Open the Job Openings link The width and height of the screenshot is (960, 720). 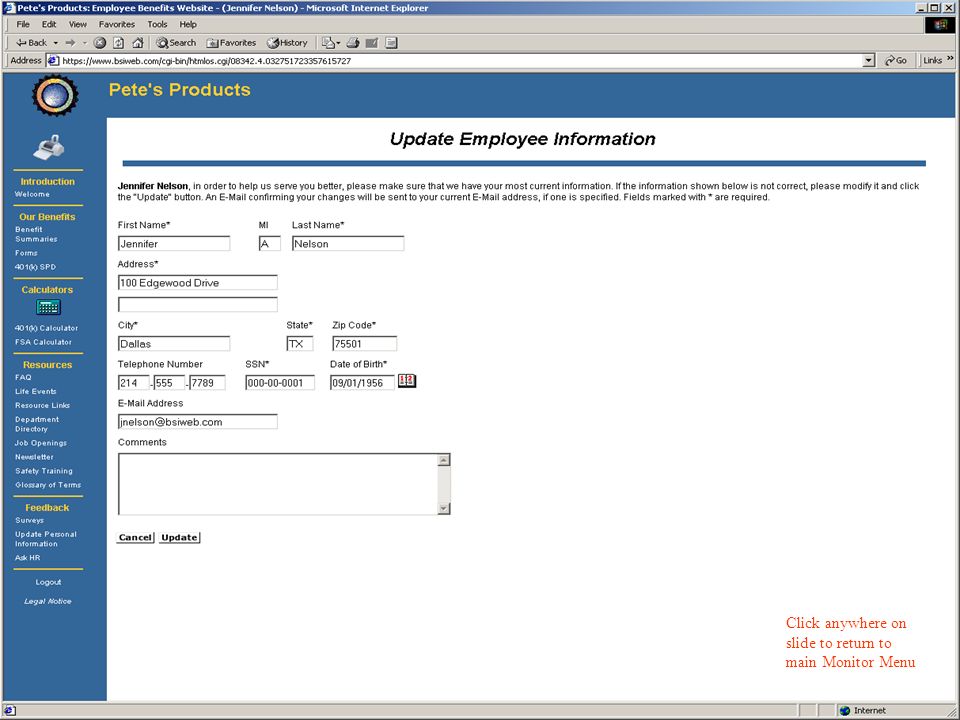click(41, 443)
